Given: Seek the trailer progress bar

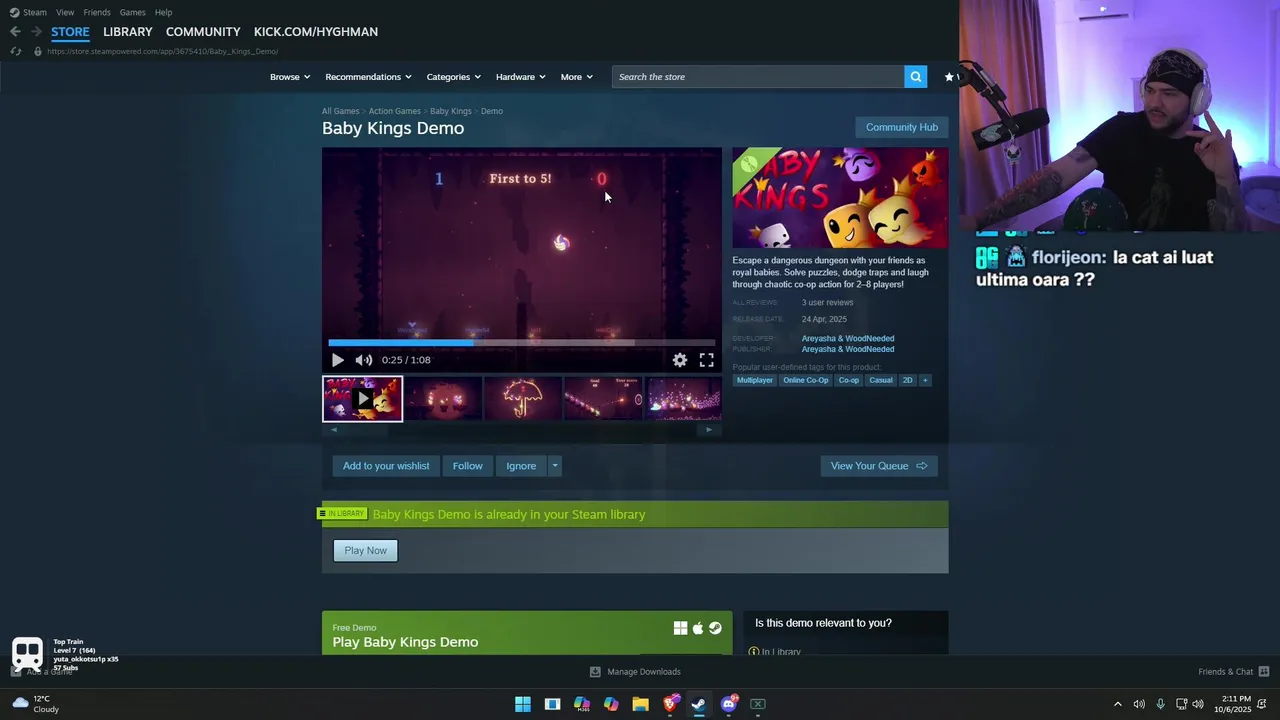Looking at the screenshot, I should pyautogui.click(x=521, y=343).
